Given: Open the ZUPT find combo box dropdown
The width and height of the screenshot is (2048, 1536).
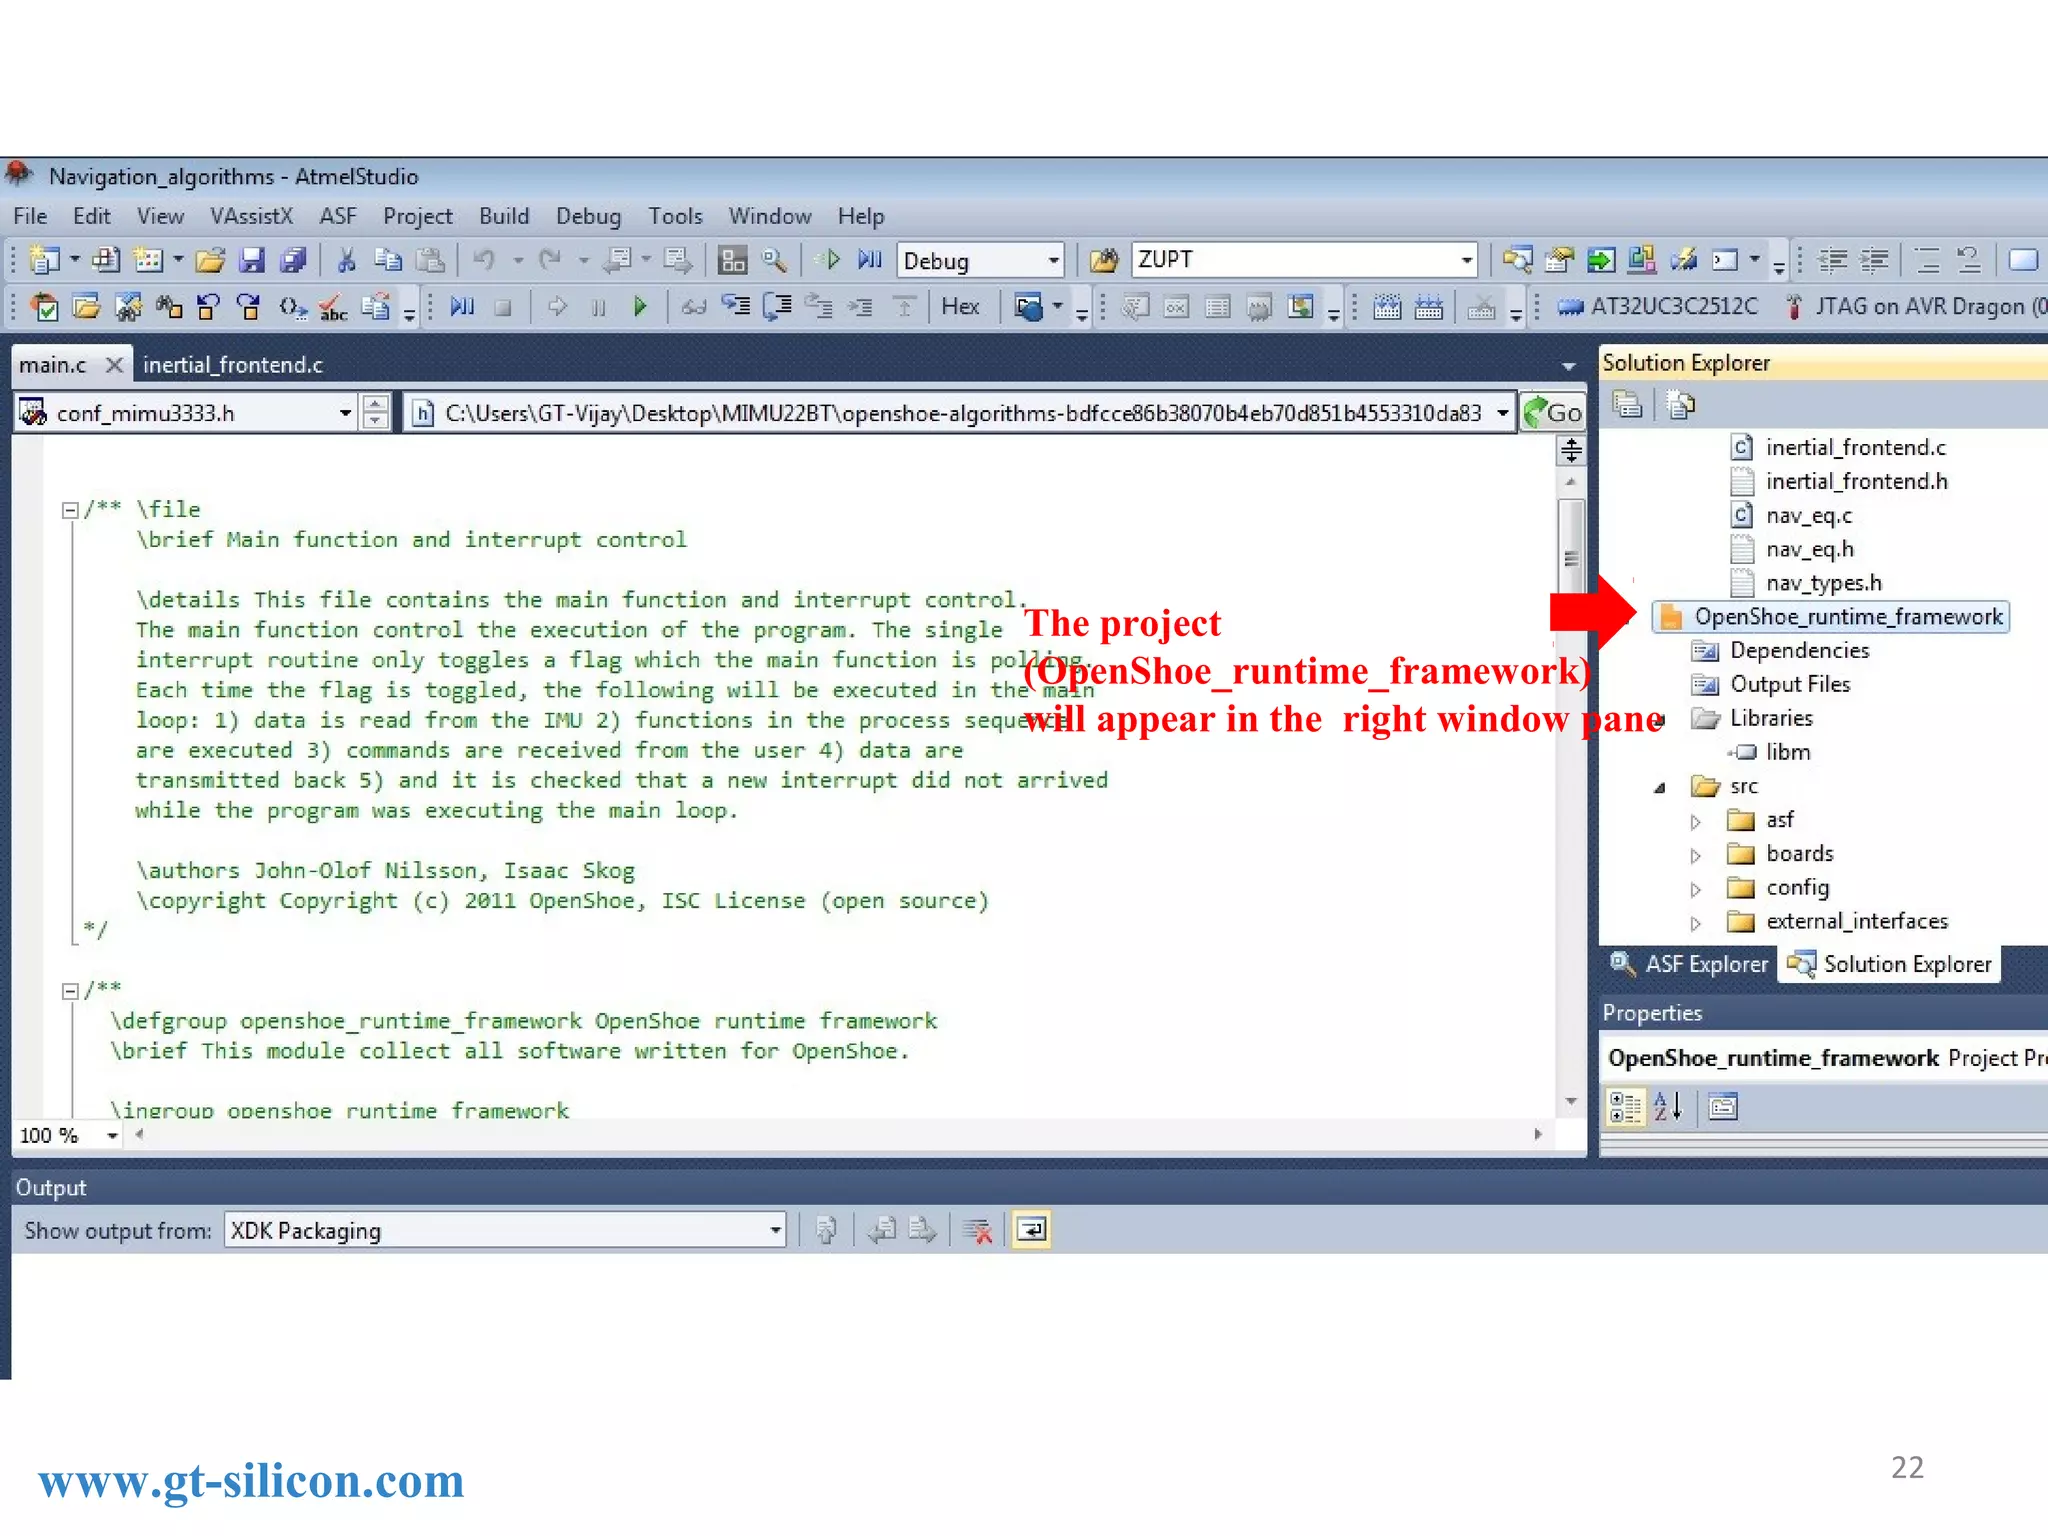Looking at the screenshot, I should [x=1466, y=261].
